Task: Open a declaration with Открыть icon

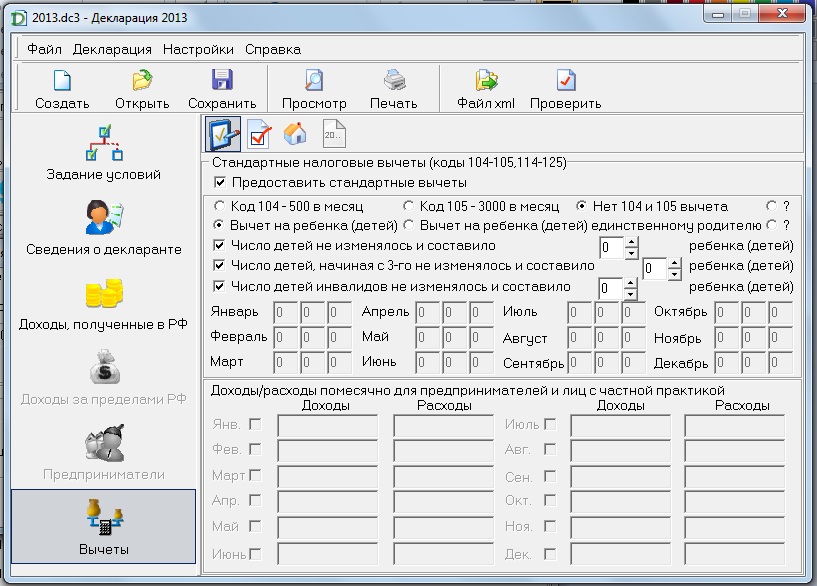Action: click(x=142, y=81)
